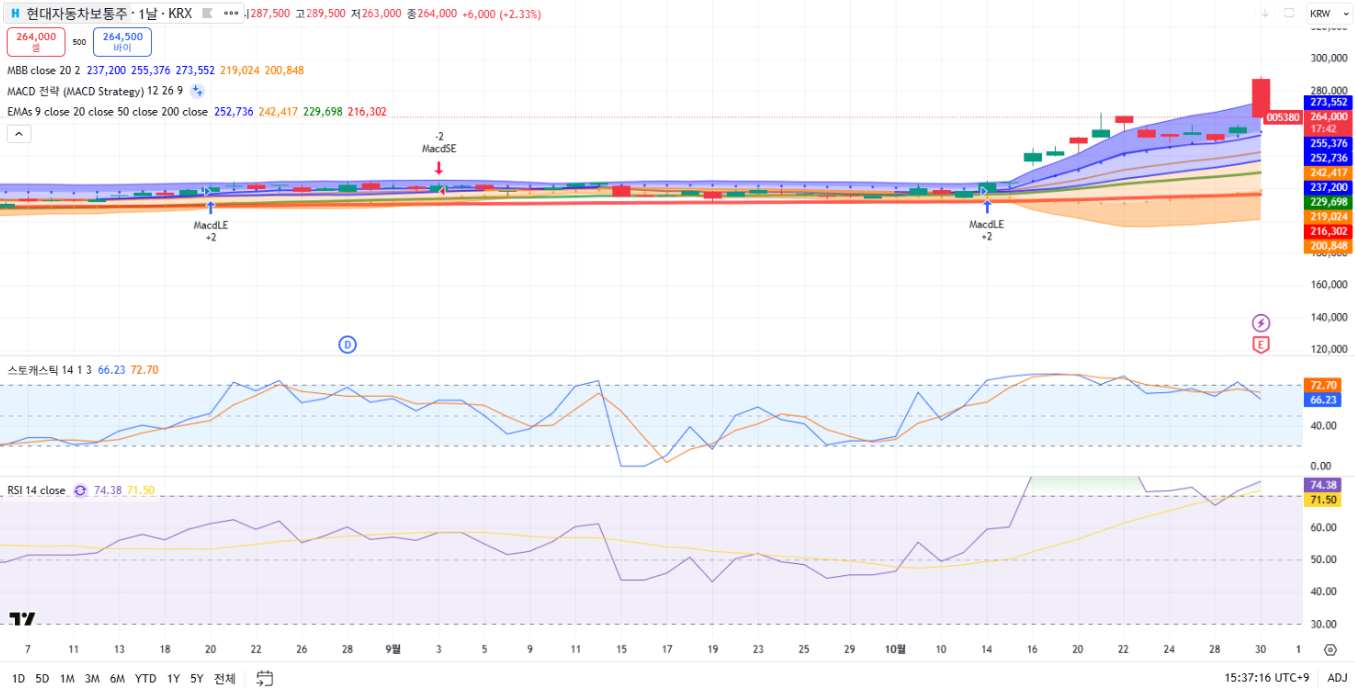Open the go-to-date calendar icon
Image resolution: width=1355 pixels, height=693 pixels.
pyautogui.click(x=265, y=678)
